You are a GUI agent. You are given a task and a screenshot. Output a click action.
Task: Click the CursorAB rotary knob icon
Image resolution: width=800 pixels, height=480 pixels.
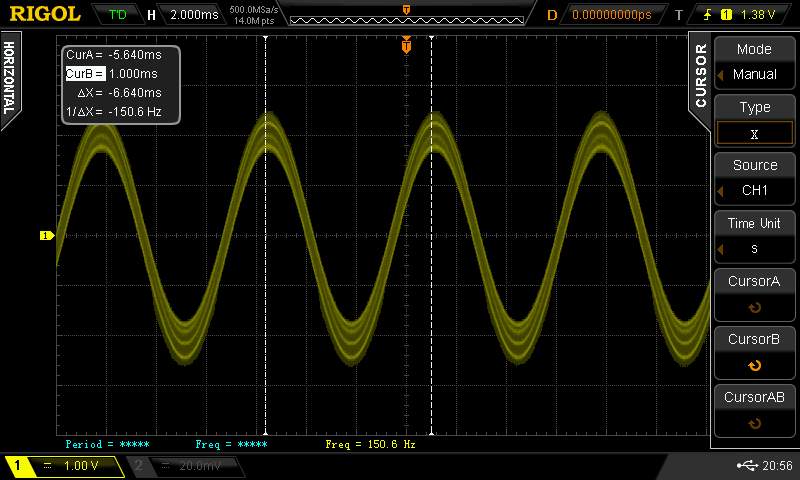754,424
